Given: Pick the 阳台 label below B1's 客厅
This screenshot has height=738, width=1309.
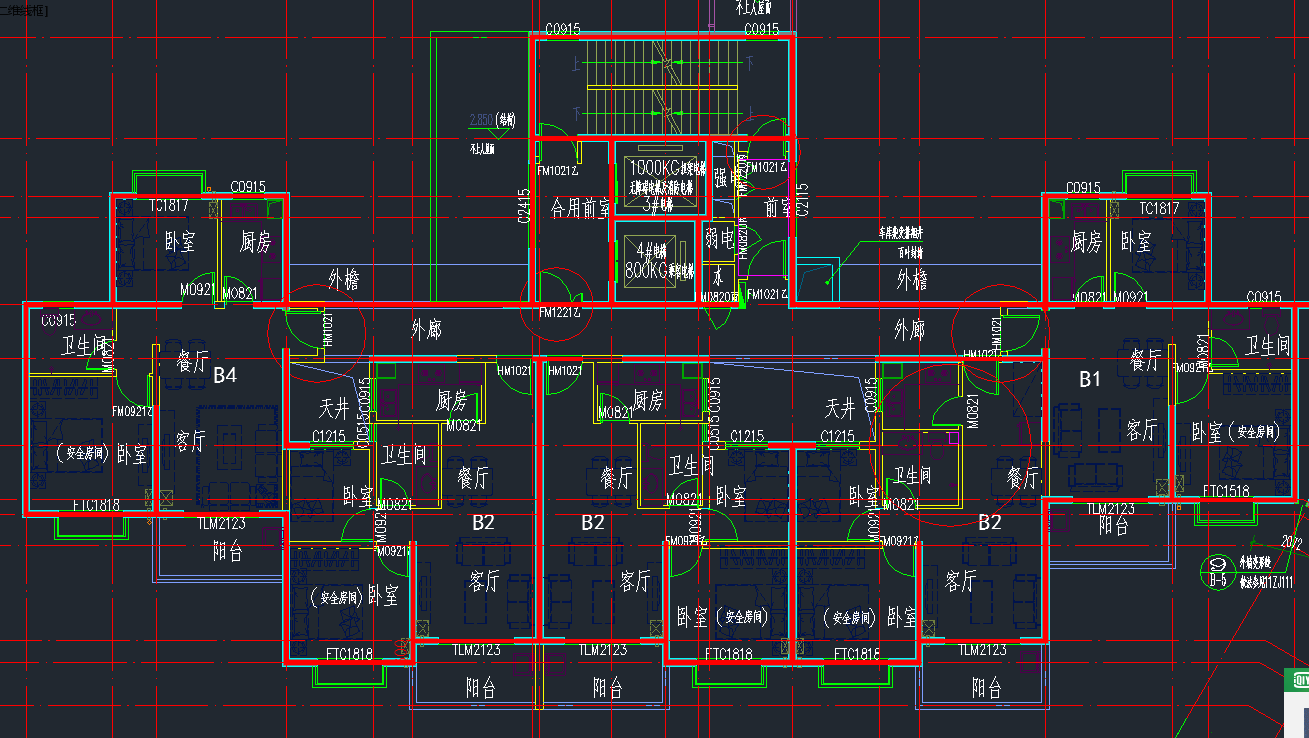Looking at the screenshot, I should tap(1113, 526).
